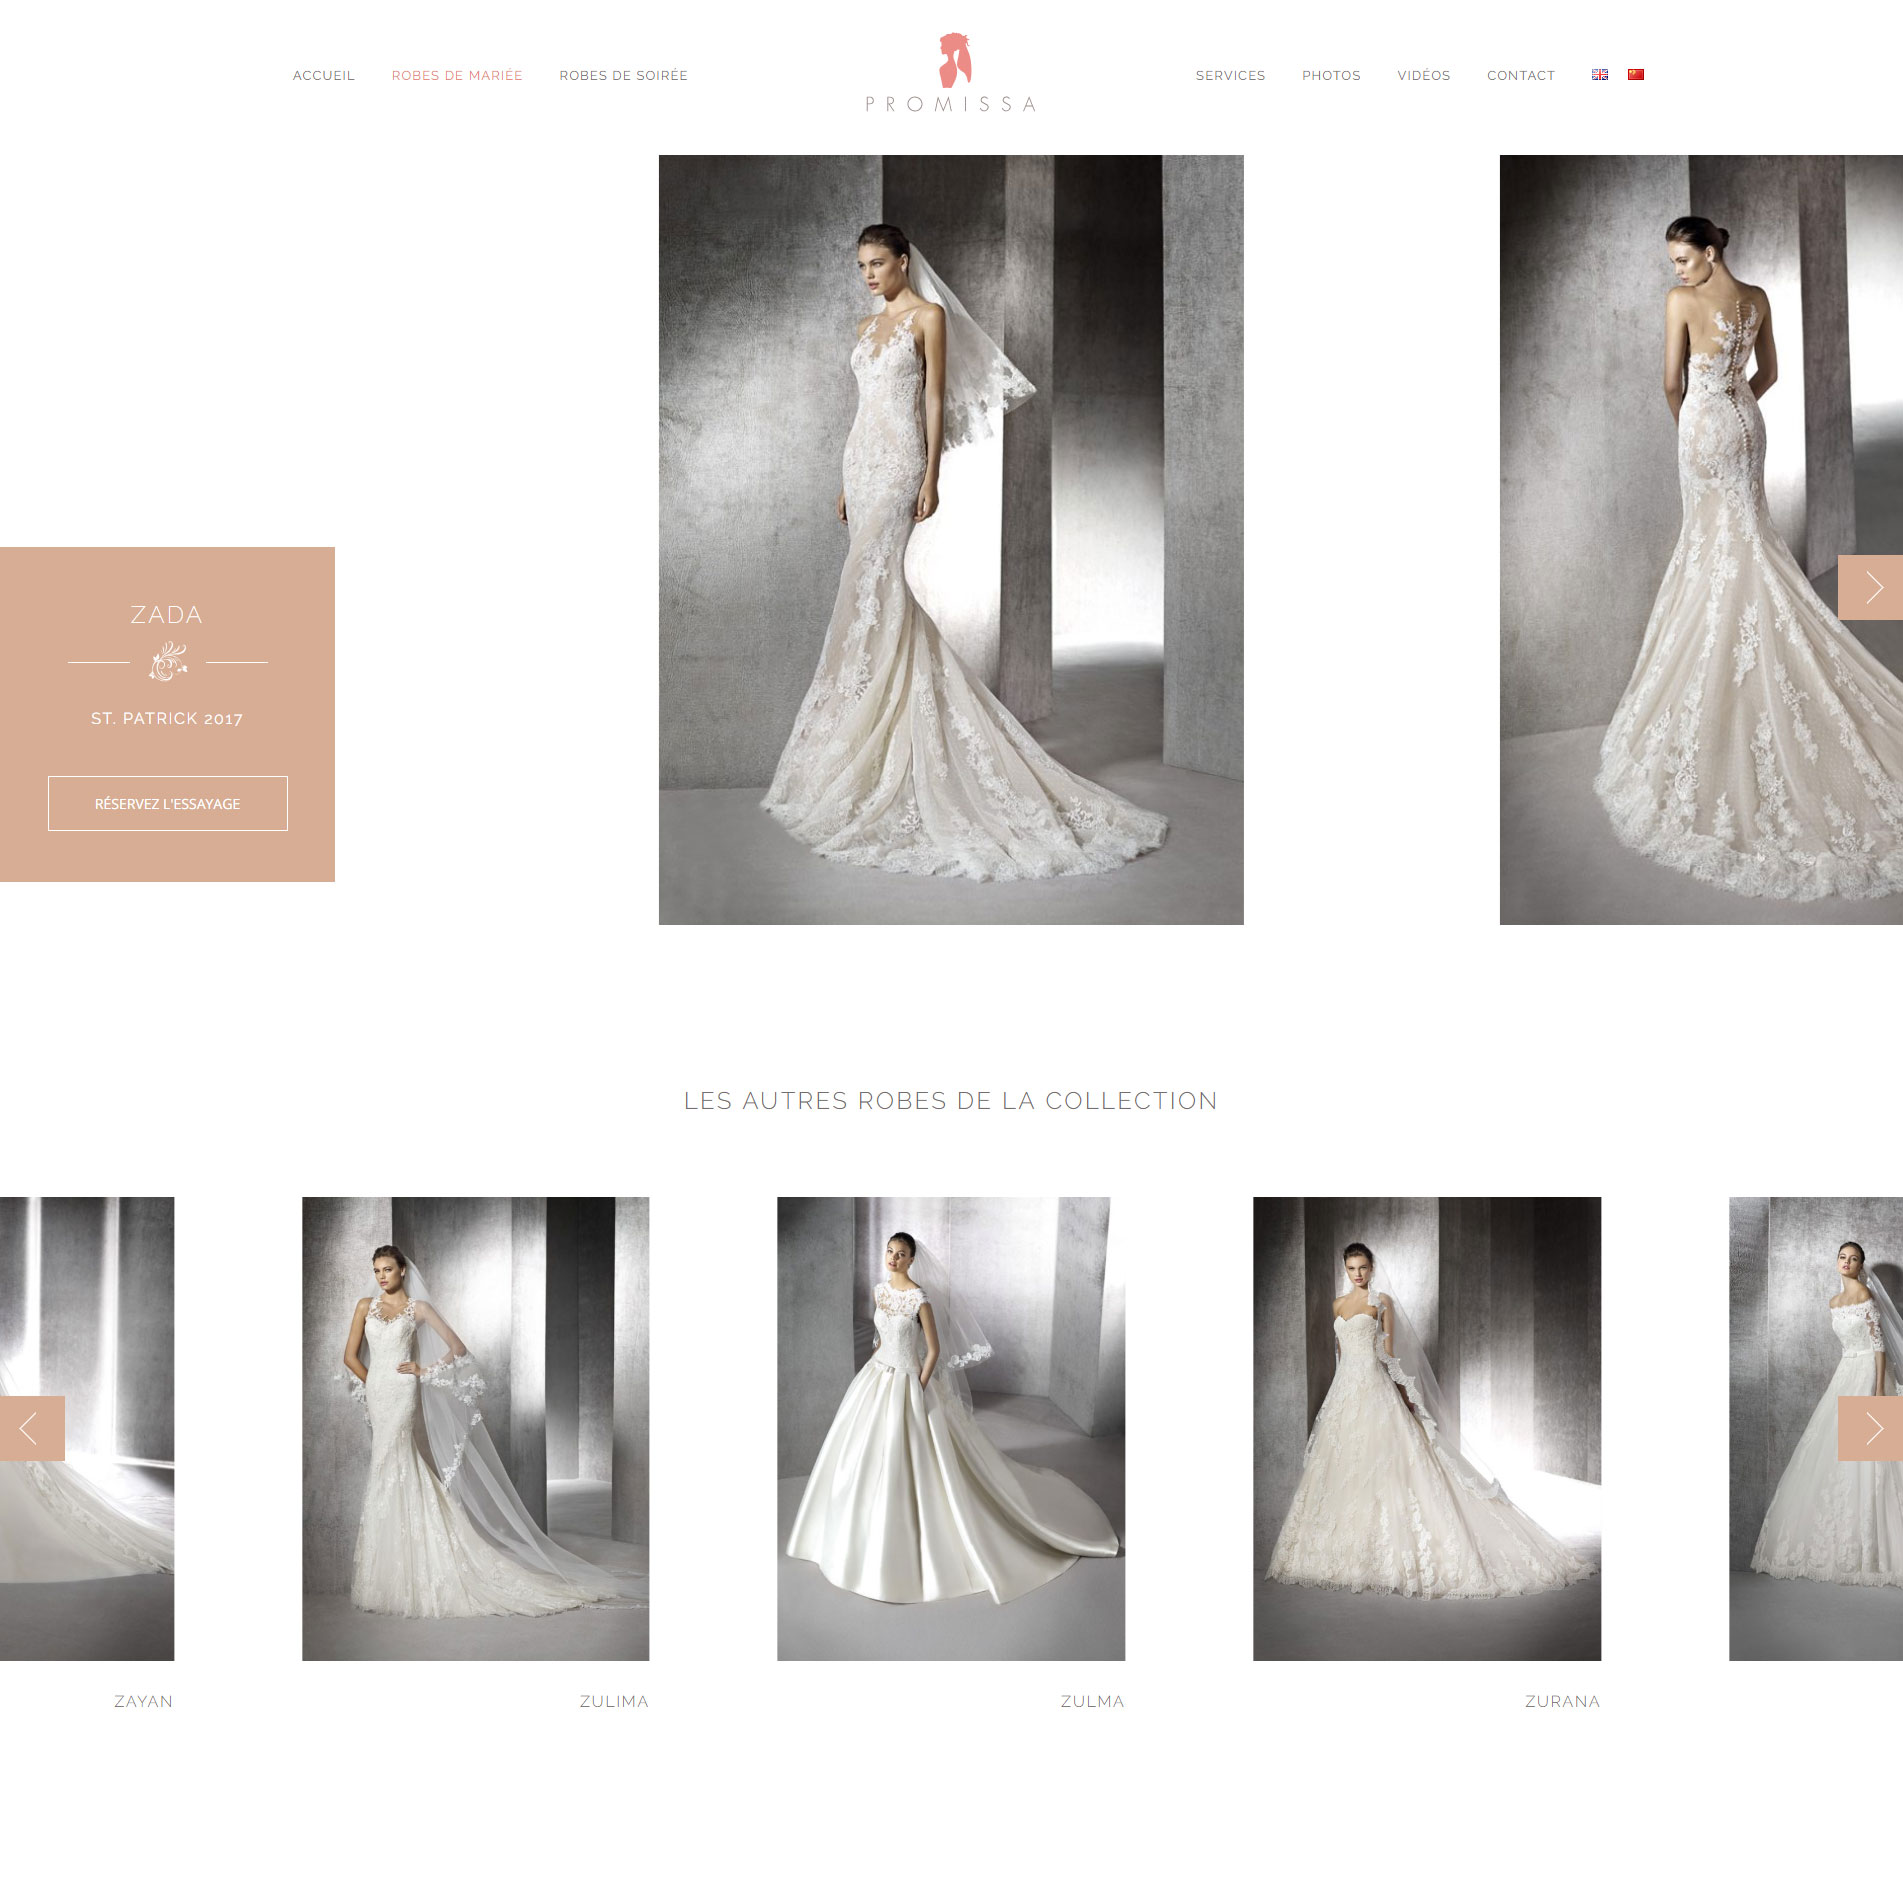This screenshot has height=1896, width=1903.
Task: Visit the Vidéos page
Action: 1423,76
